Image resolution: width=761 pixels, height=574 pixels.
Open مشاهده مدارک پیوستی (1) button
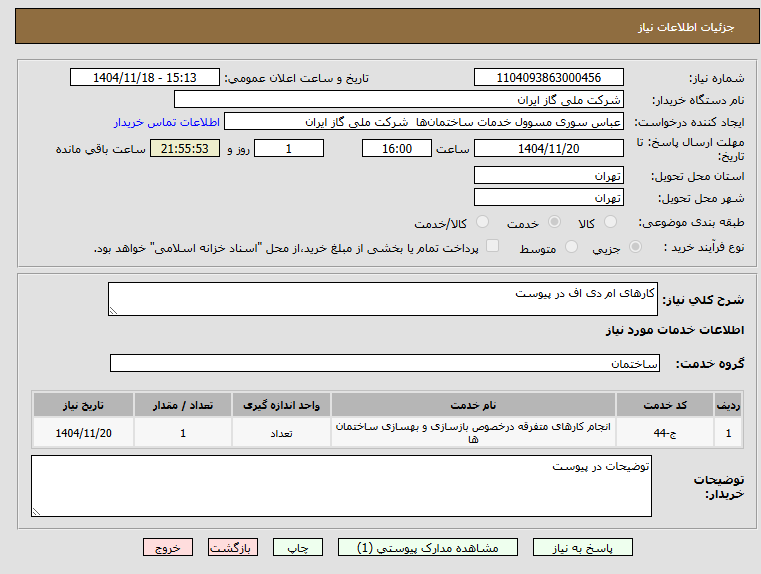[x=428, y=547]
